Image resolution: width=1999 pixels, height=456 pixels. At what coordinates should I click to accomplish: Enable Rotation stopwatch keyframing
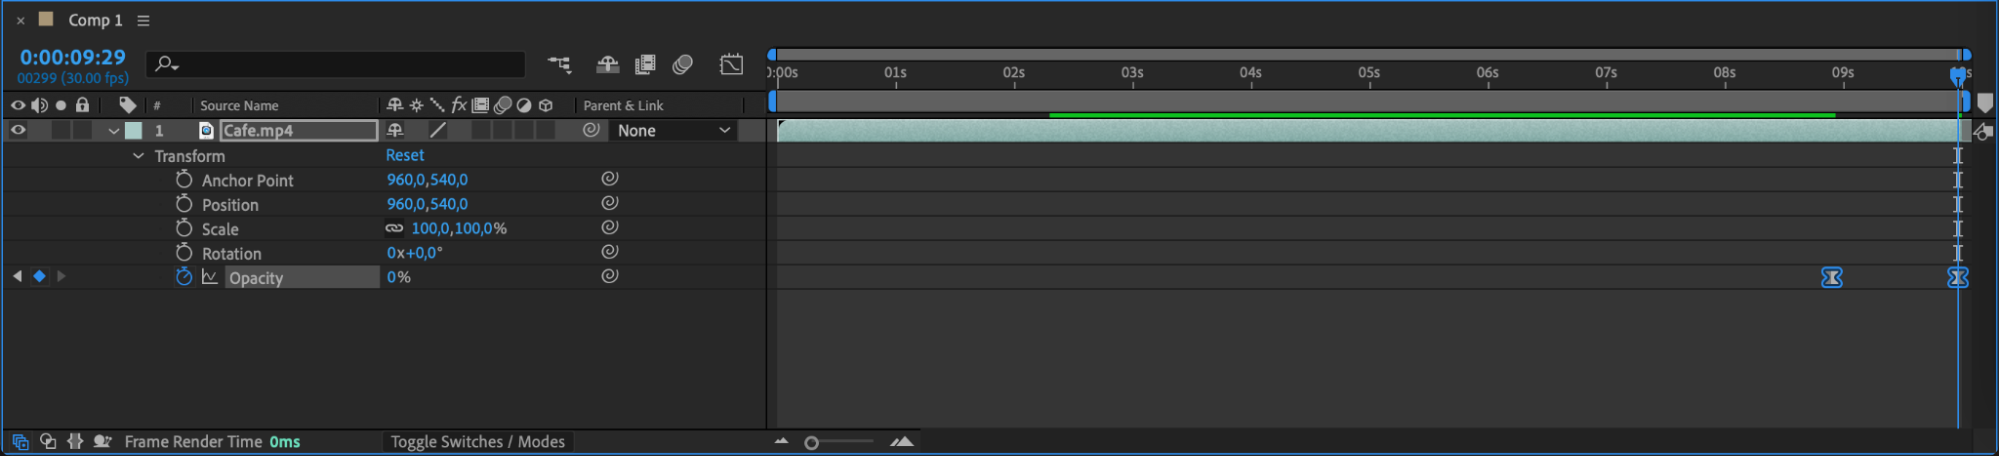coord(184,253)
